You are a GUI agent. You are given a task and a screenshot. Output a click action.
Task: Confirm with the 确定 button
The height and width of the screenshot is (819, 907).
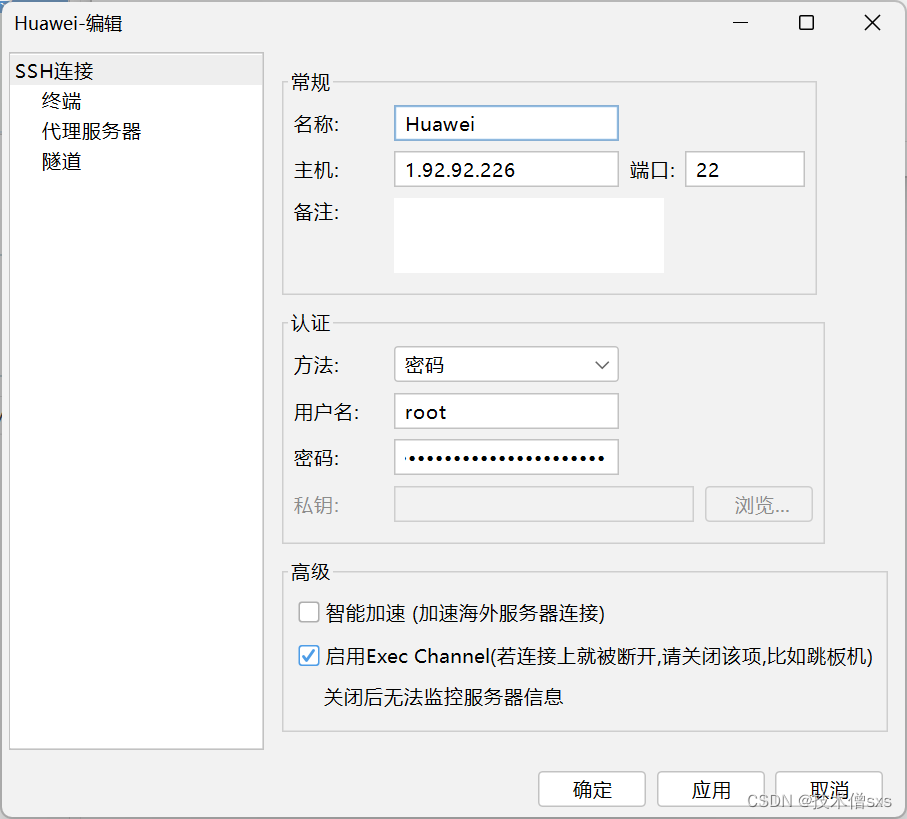click(x=592, y=789)
